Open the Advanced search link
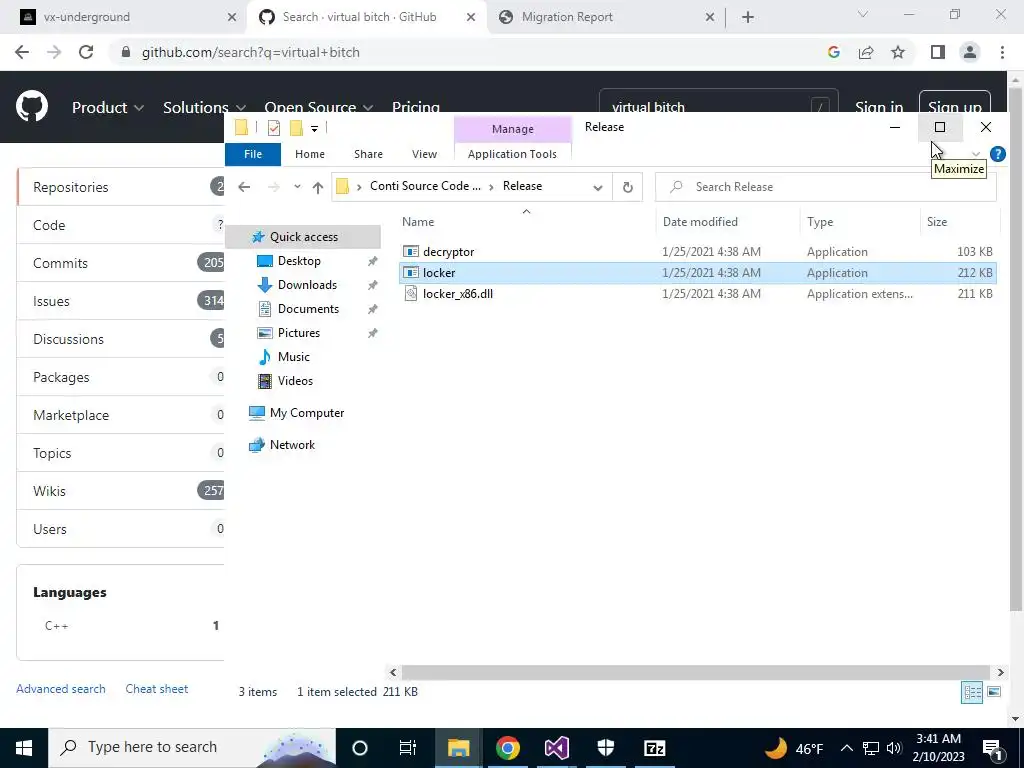 [x=61, y=689]
